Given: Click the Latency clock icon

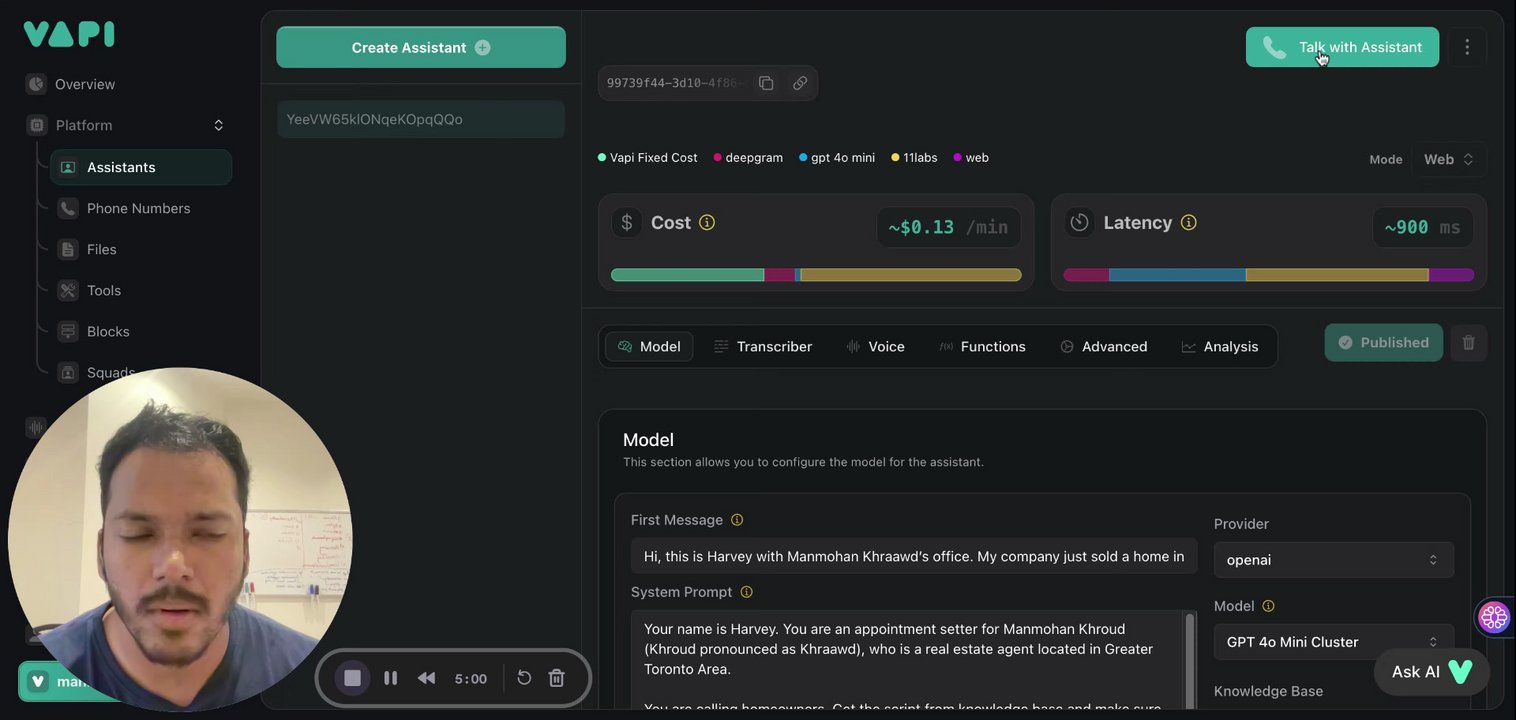Looking at the screenshot, I should tap(1079, 222).
